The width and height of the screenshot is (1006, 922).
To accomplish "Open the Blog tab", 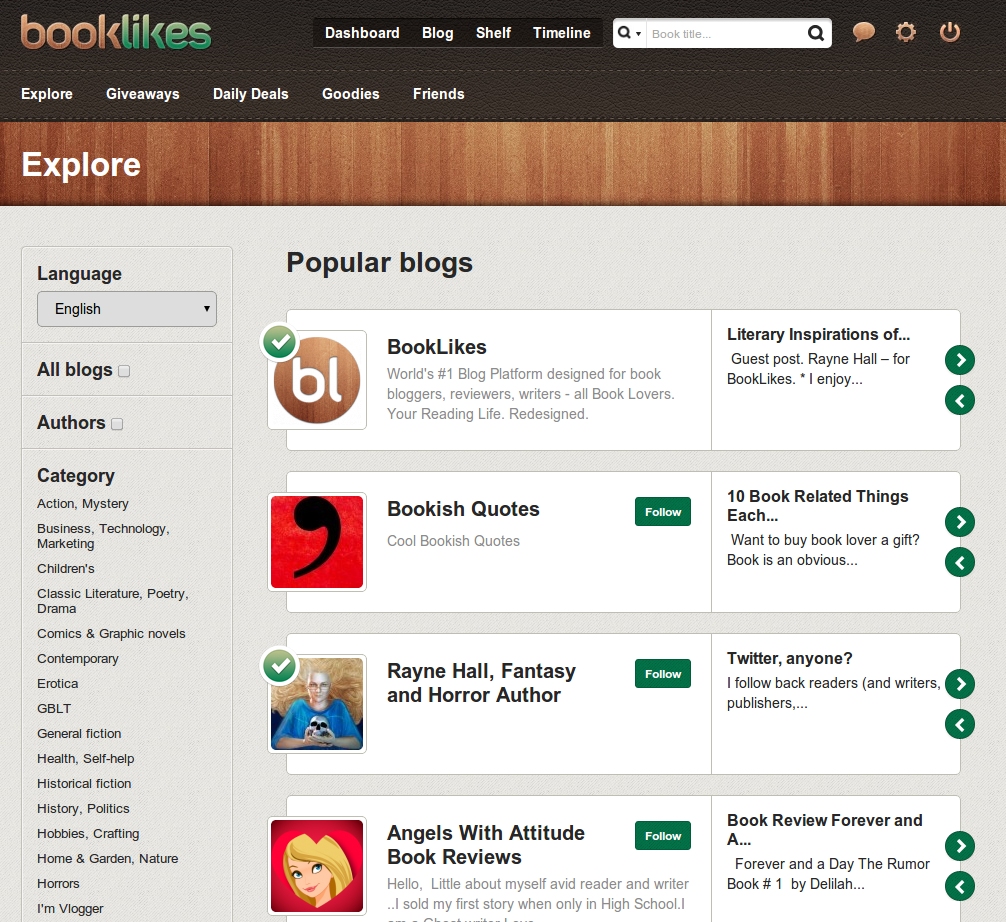I will (x=438, y=33).
